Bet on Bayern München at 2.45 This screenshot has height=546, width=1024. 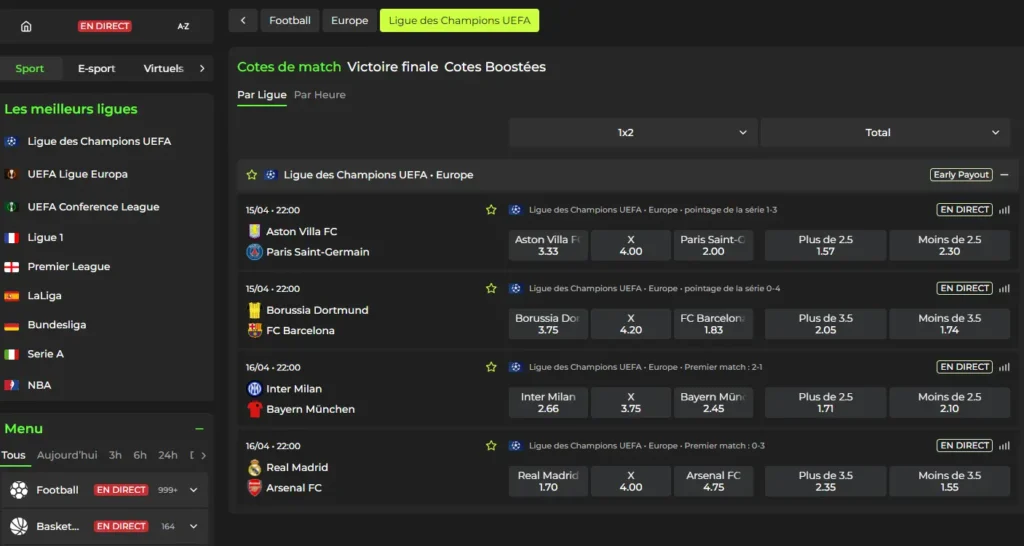pyautogui.click(x=713, y=402)
